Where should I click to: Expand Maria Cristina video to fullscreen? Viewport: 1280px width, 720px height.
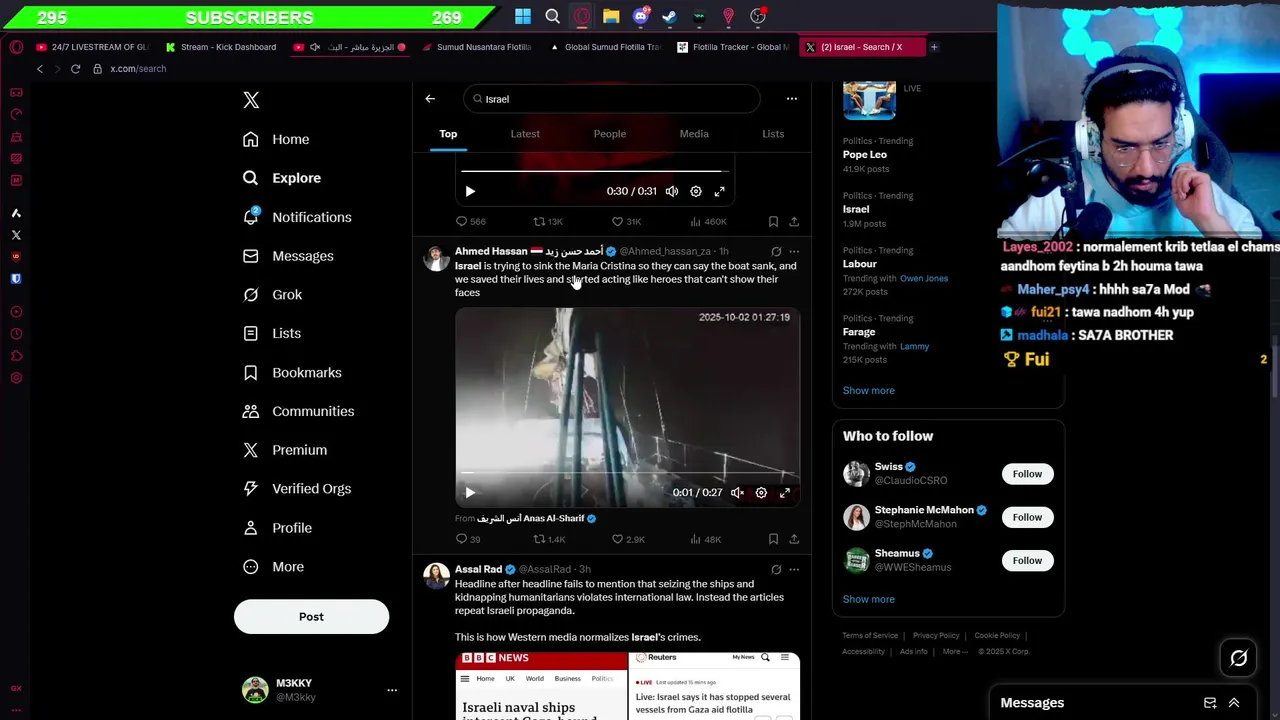click(785, 493)
